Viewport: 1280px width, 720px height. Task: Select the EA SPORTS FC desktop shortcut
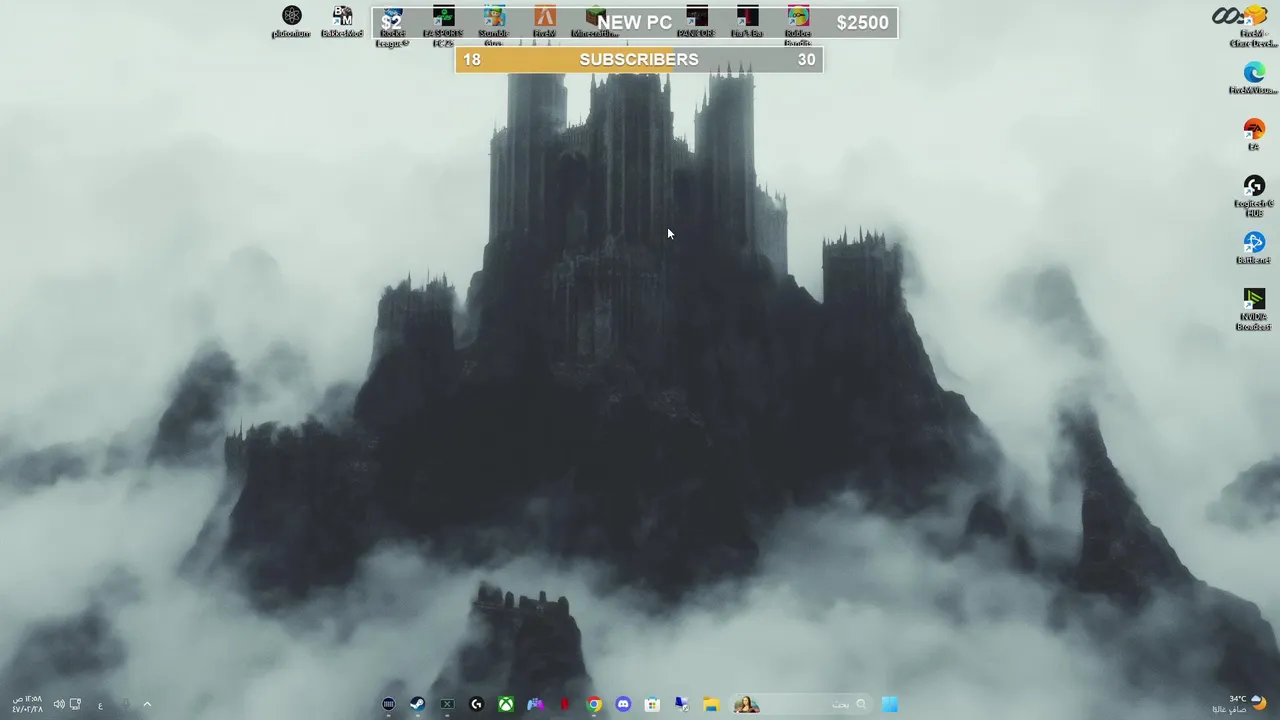click(x=443, y=26)
